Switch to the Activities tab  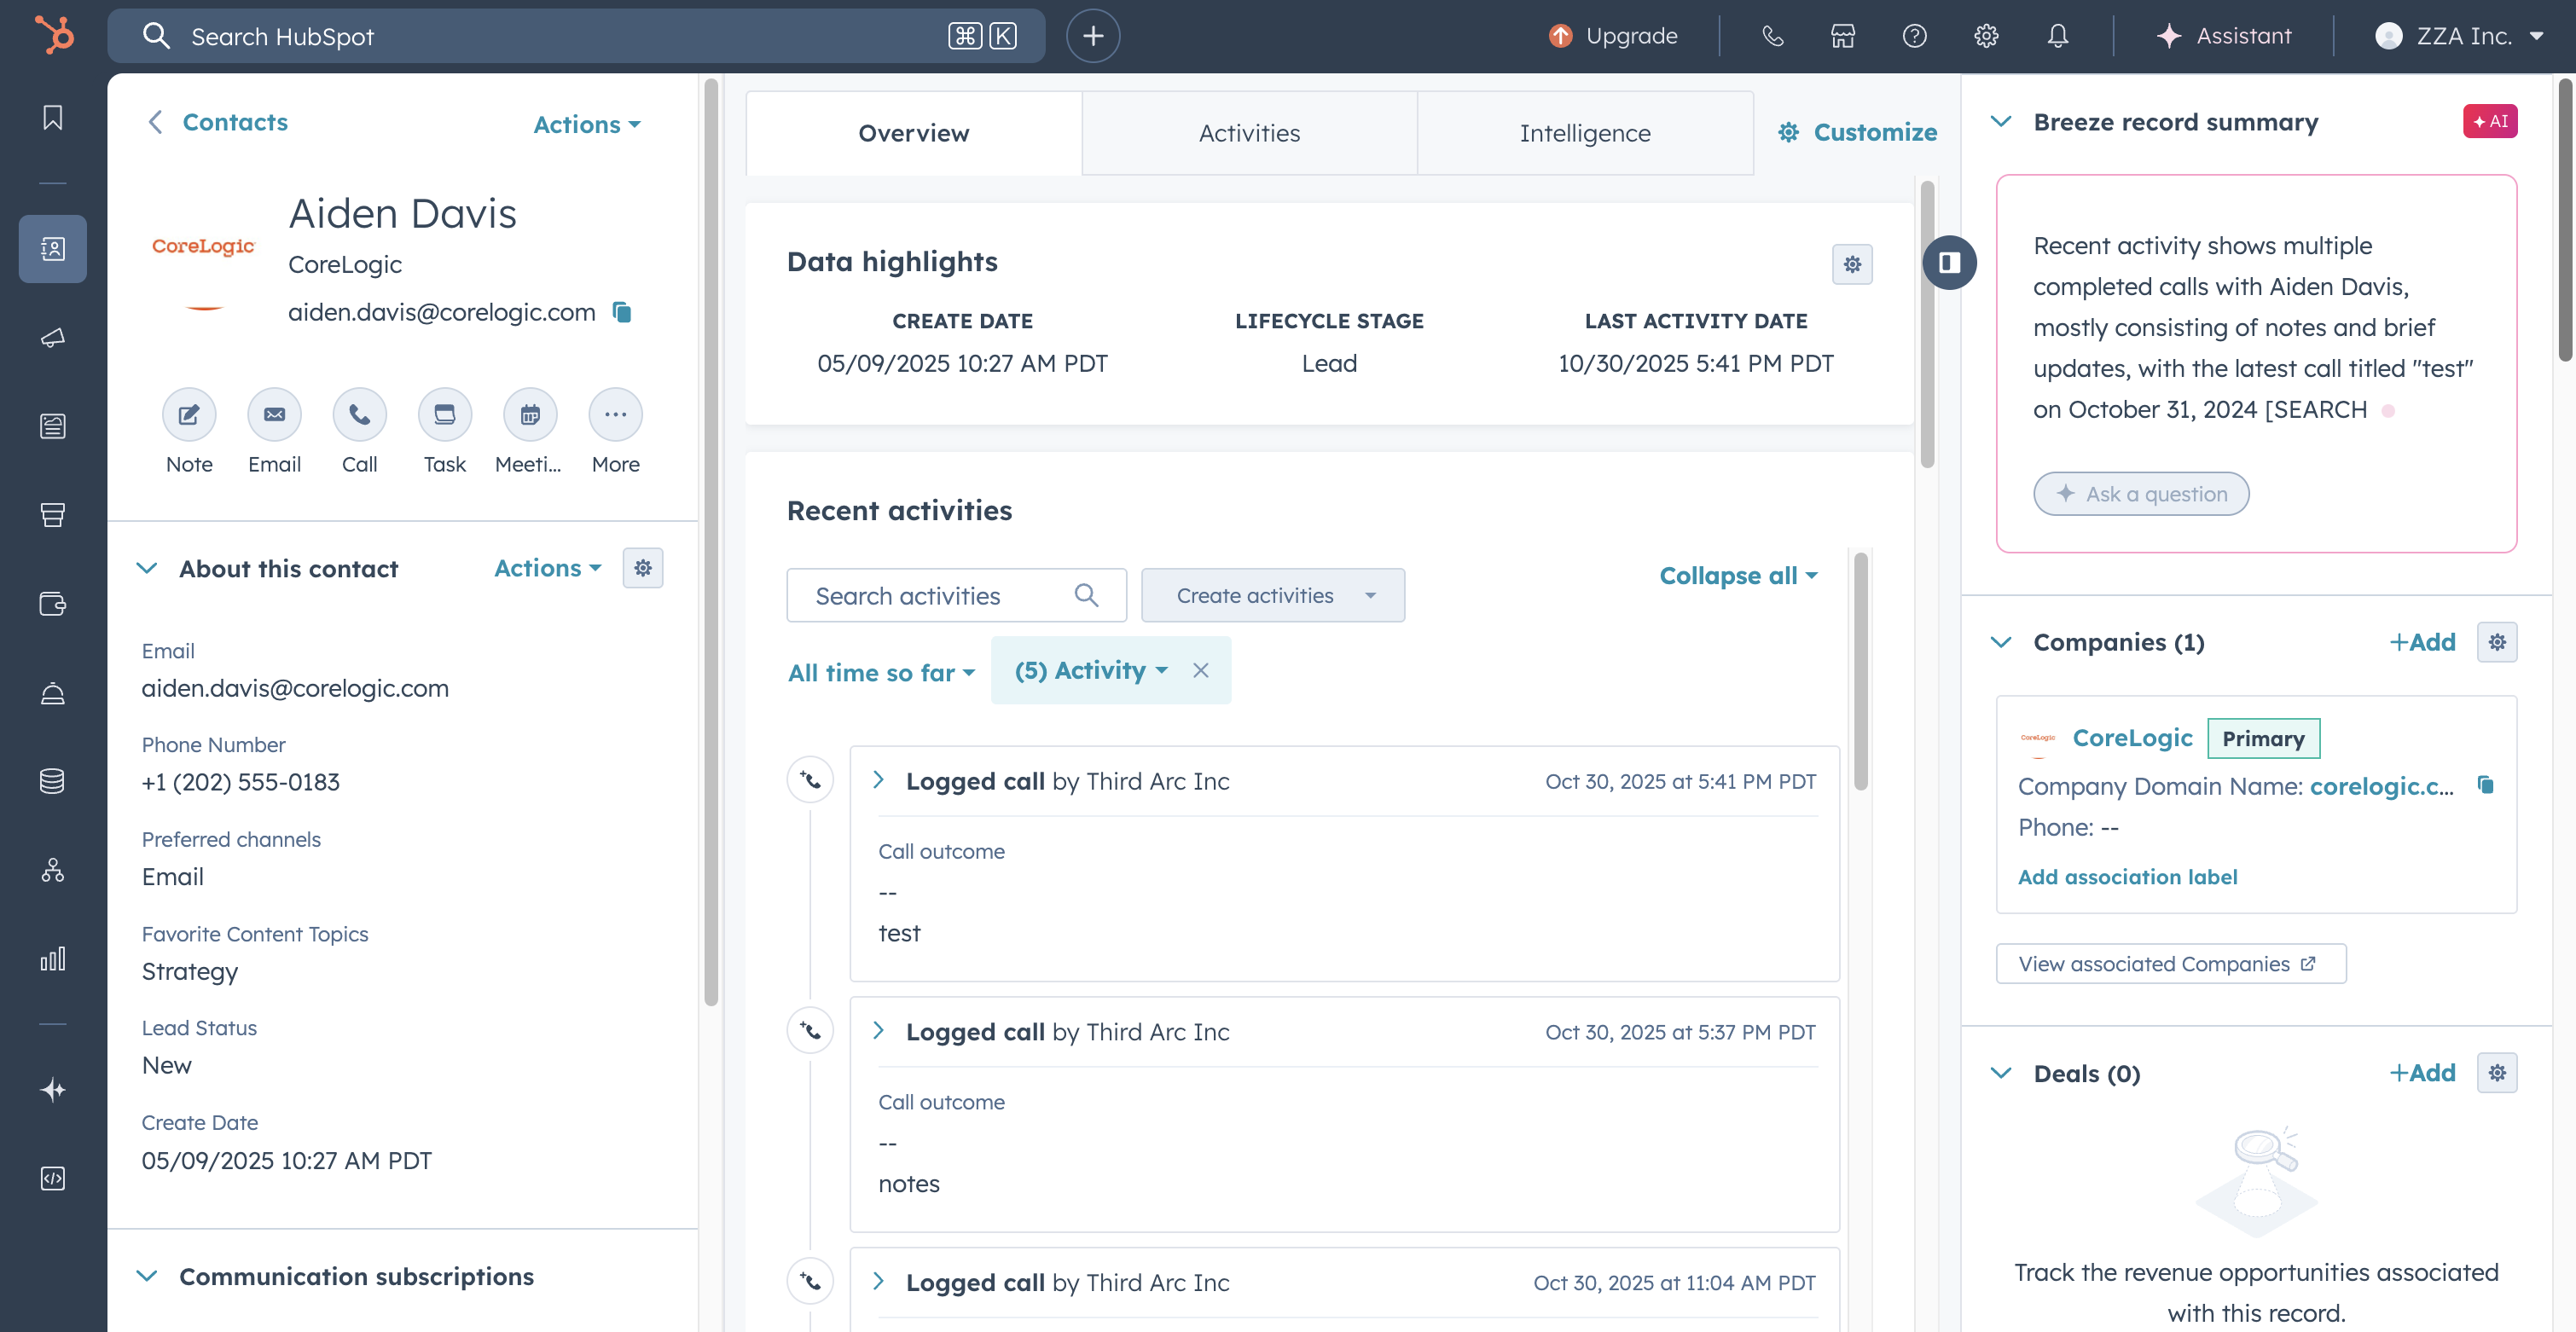point(1248,133)
